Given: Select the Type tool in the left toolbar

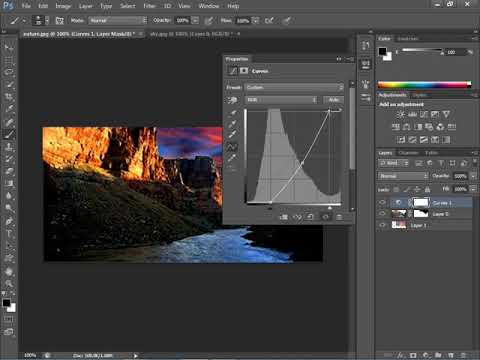Looking at the screenshot, I should pyautogui.click(x=9, y=233).
